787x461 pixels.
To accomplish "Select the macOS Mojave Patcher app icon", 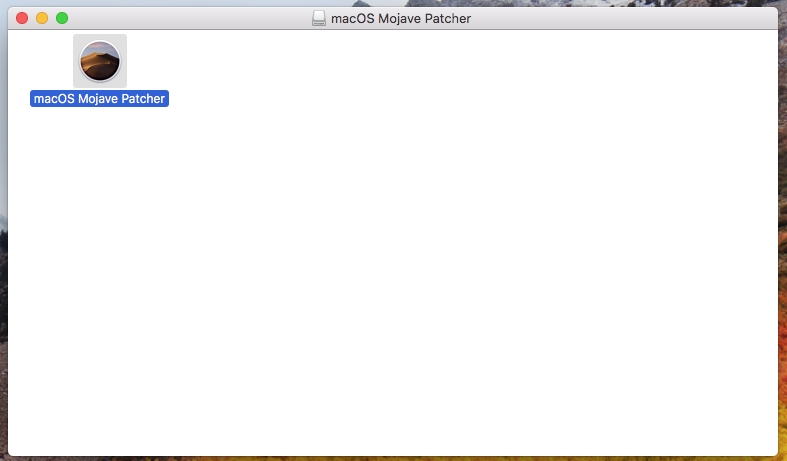I will click(x=100, y=61).
